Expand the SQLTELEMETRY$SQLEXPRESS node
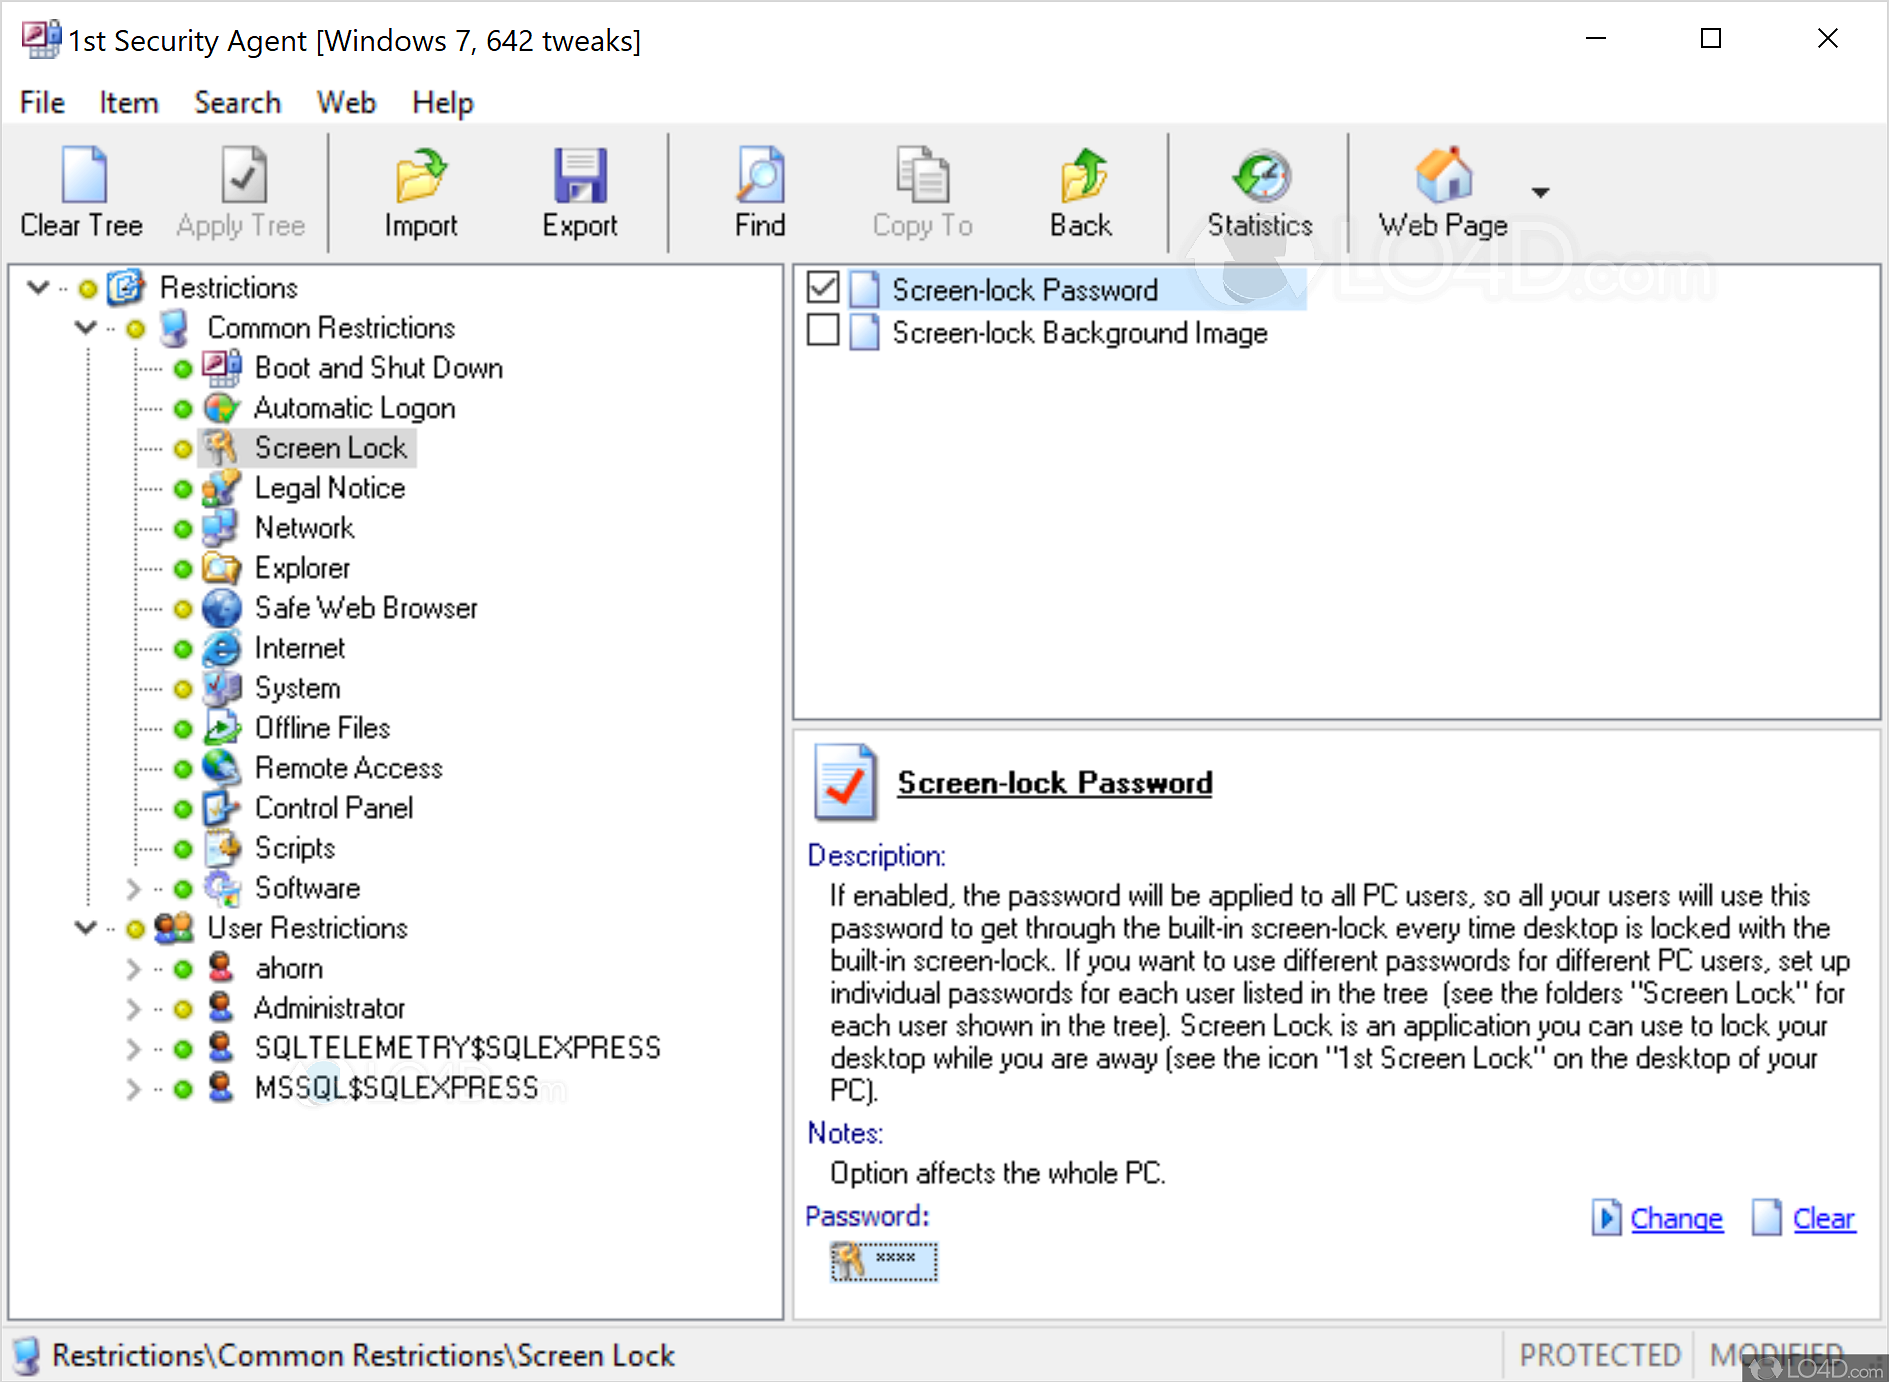The image size is (1889, 1382). [134, 1048]
